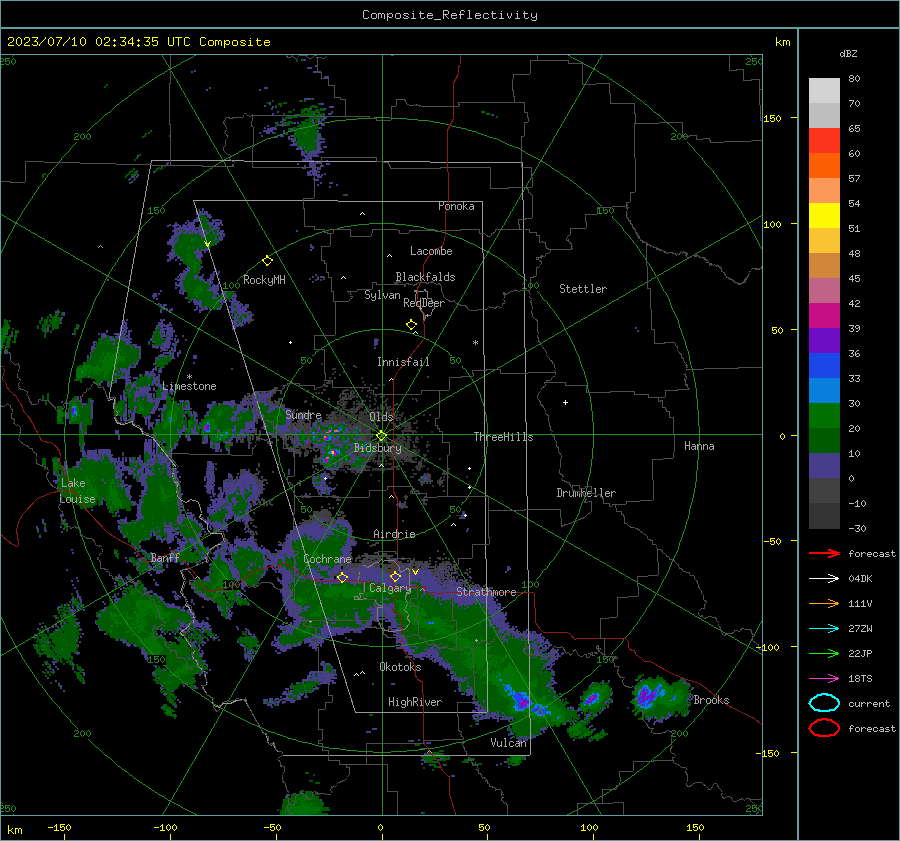Click the Sundre town label
This screenshot has height=841, width=900.
(303, 414)
